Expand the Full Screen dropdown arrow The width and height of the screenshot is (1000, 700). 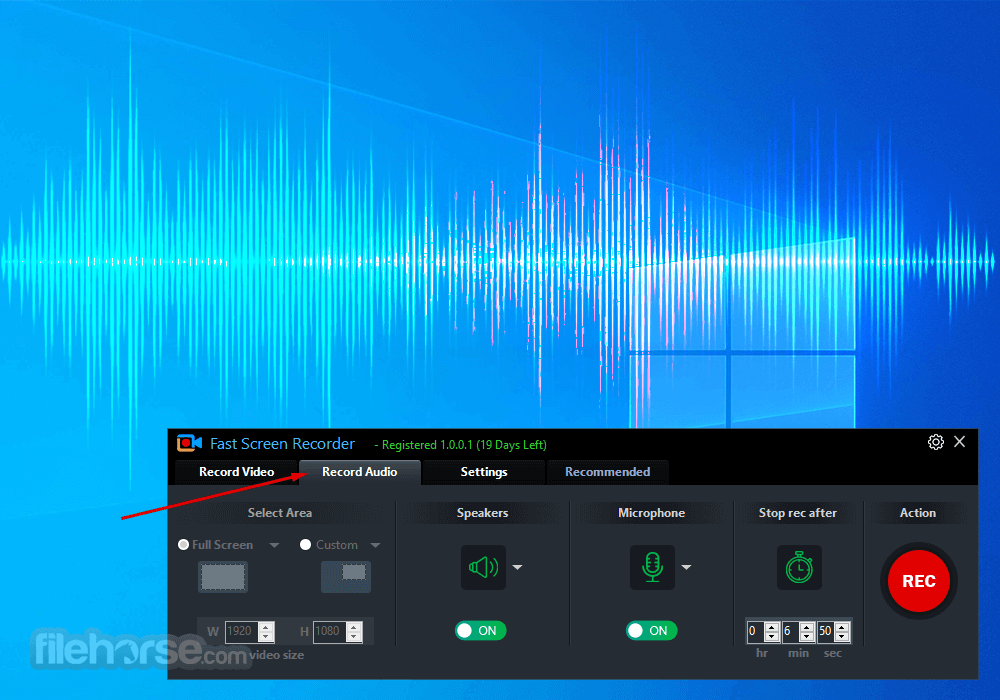pos(274,545)
